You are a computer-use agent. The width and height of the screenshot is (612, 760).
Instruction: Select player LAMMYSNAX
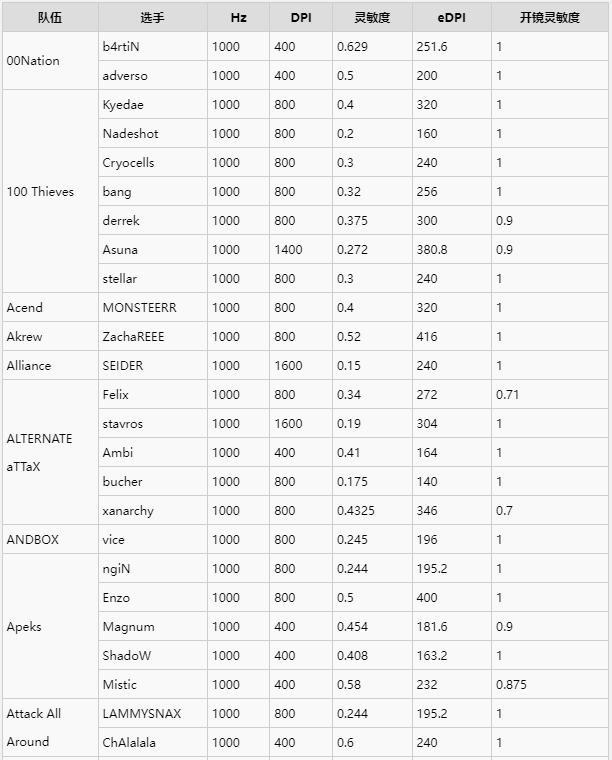[141, 714]
